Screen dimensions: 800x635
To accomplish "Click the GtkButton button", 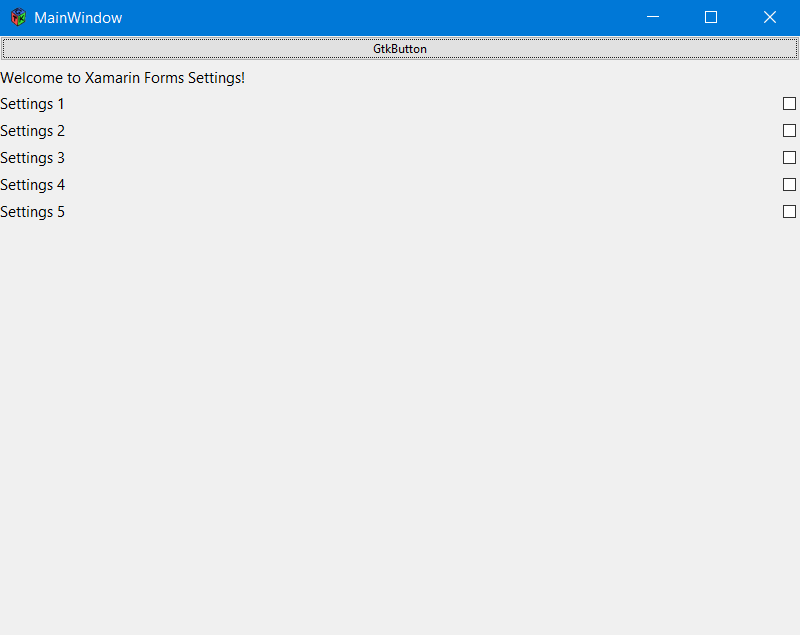I will [x=399, y=48].
